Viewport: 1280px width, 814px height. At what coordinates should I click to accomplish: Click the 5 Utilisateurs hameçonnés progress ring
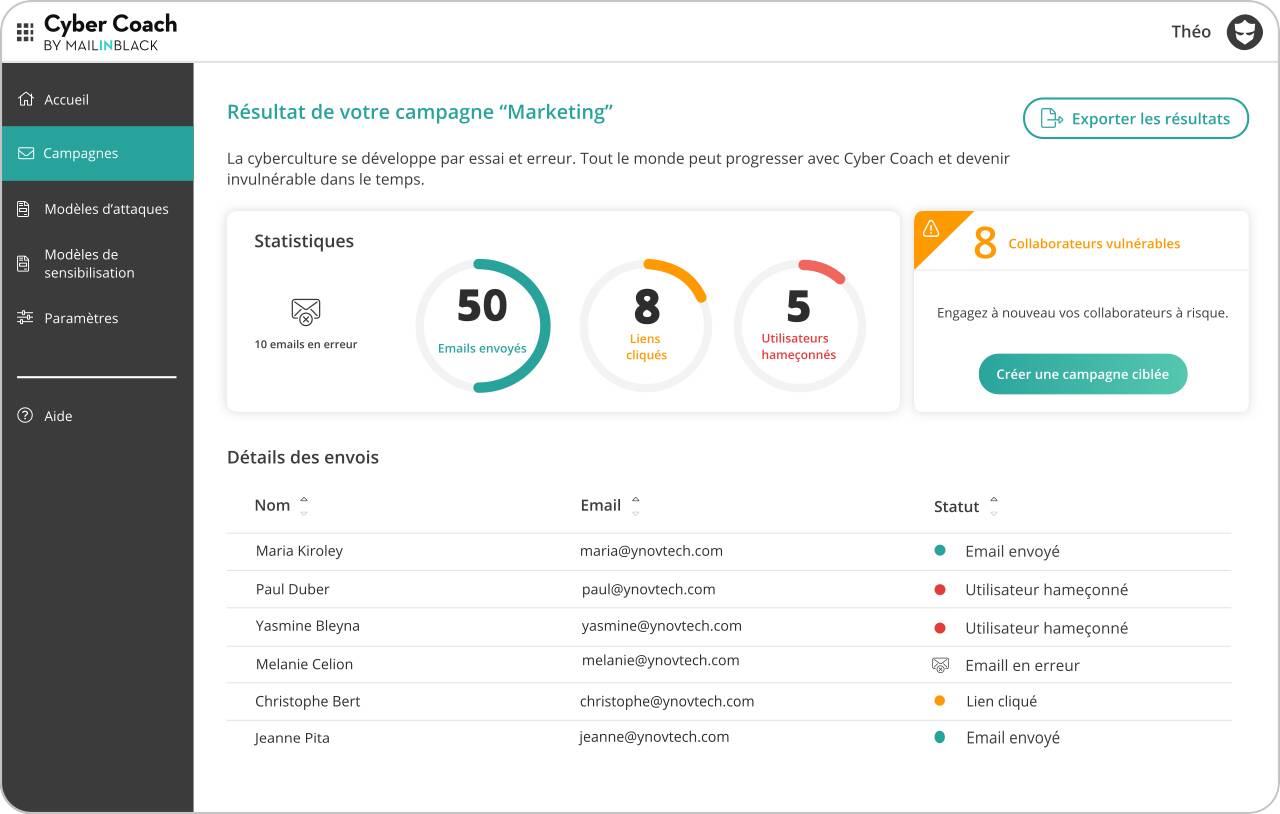799,325
